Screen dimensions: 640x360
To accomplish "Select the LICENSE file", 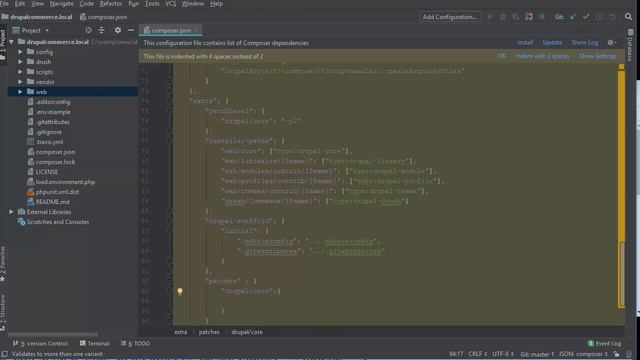I will [47, 172].
